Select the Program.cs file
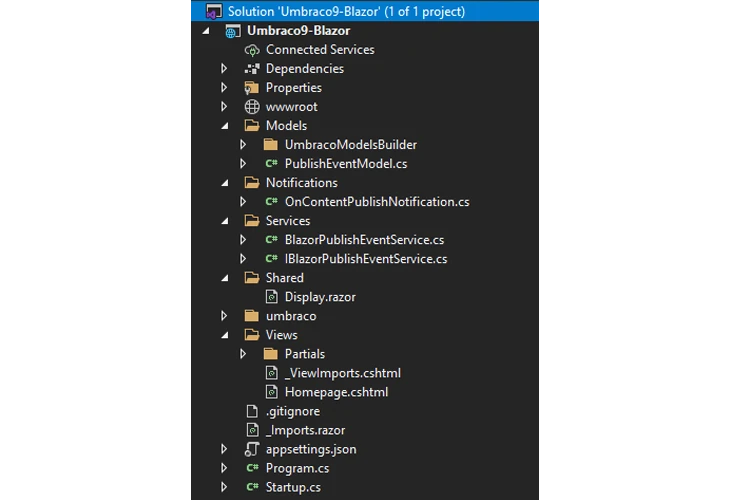This screenshot has height=500, width=729. point(297,468)
